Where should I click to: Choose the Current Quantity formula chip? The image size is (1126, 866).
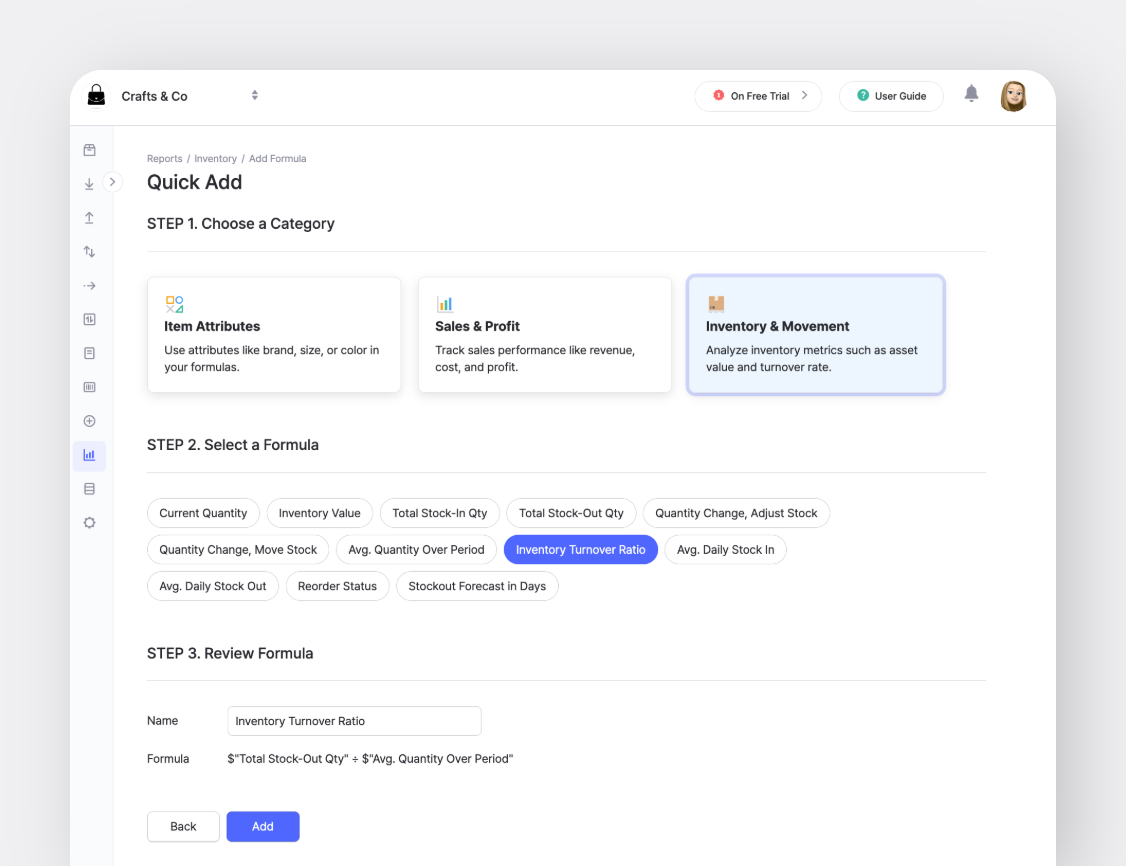[203, 512]
